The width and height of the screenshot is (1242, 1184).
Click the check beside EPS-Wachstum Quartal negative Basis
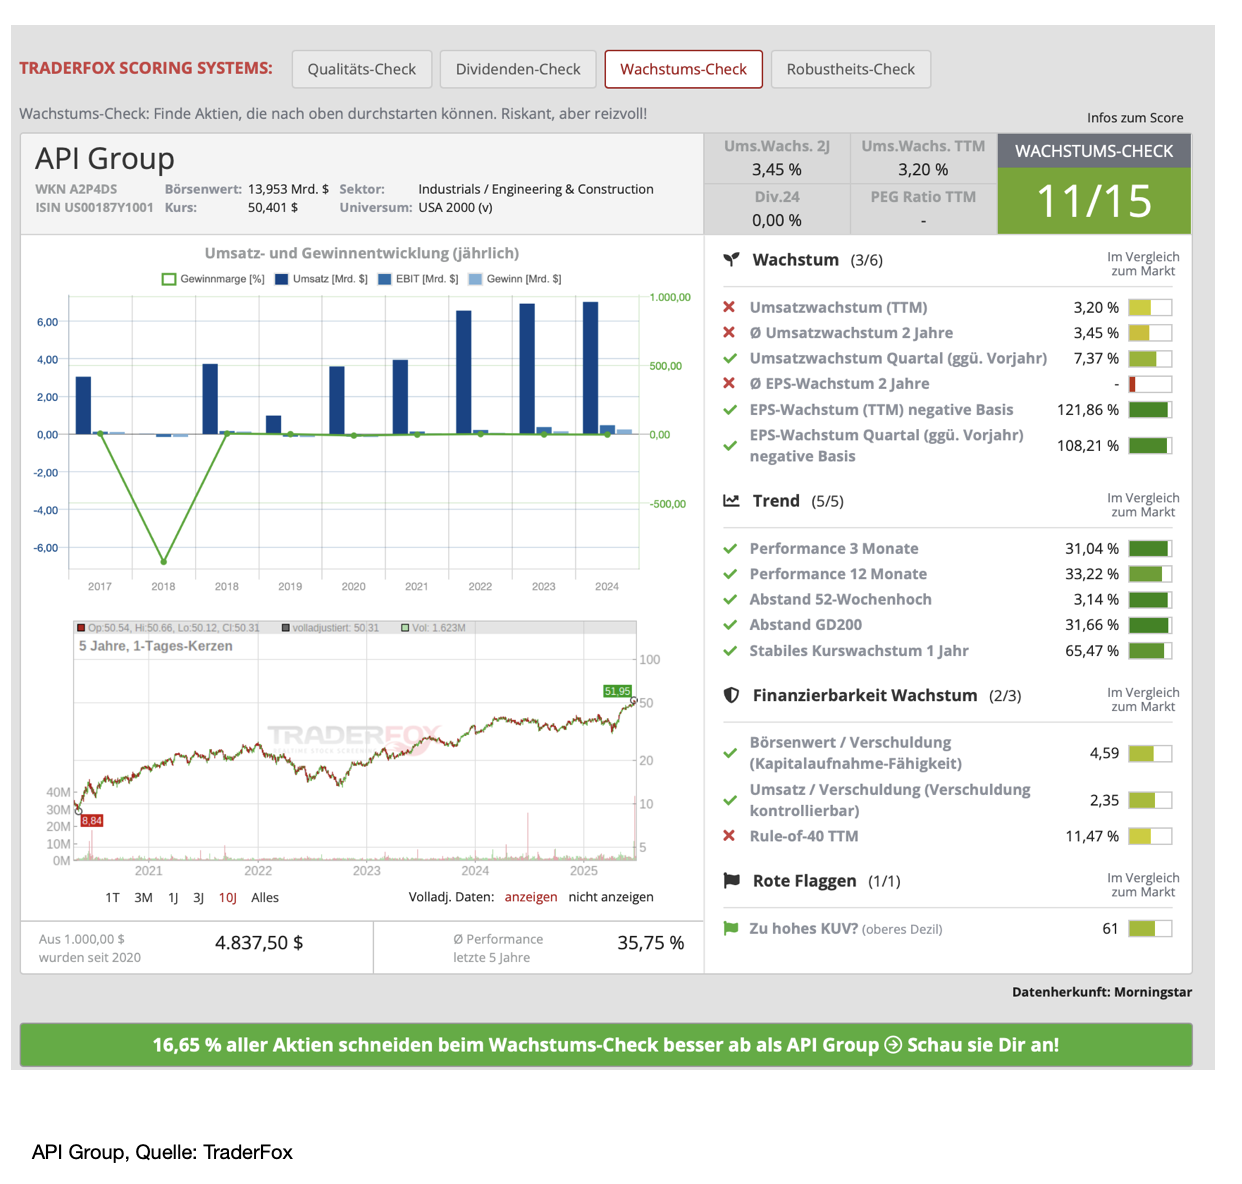(730, 446)
